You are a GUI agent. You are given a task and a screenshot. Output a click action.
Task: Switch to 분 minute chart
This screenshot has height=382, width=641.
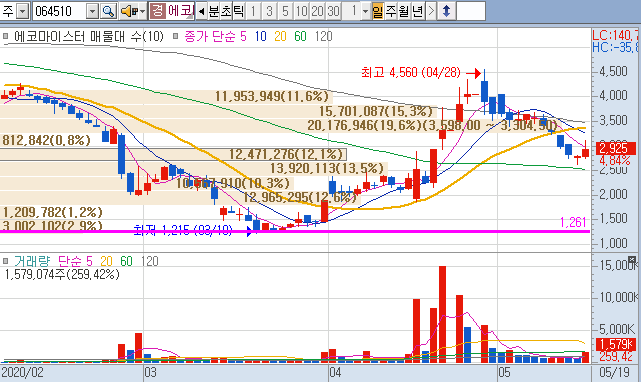[x=214, y=11]
